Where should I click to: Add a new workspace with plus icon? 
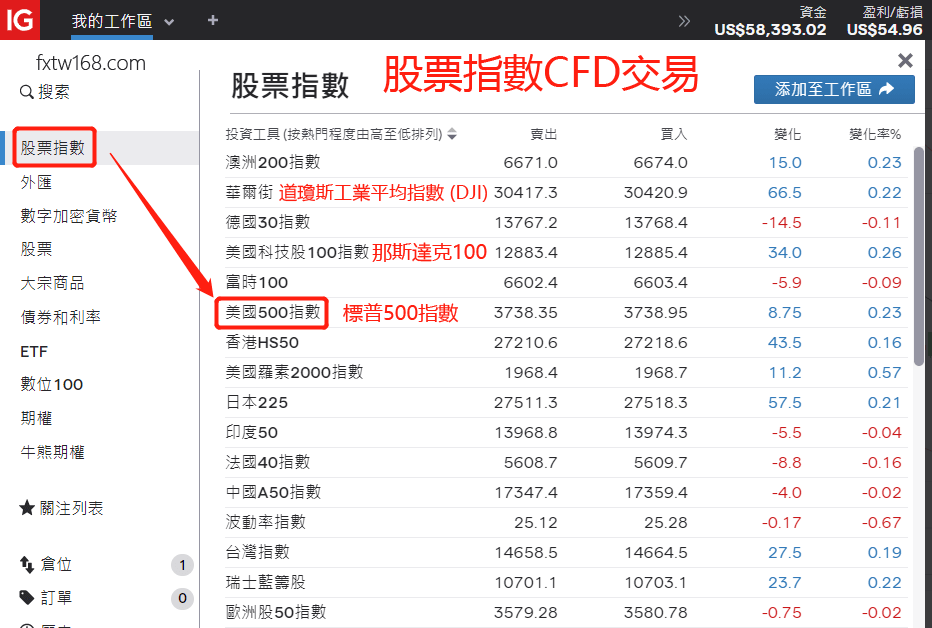(212, 21)
